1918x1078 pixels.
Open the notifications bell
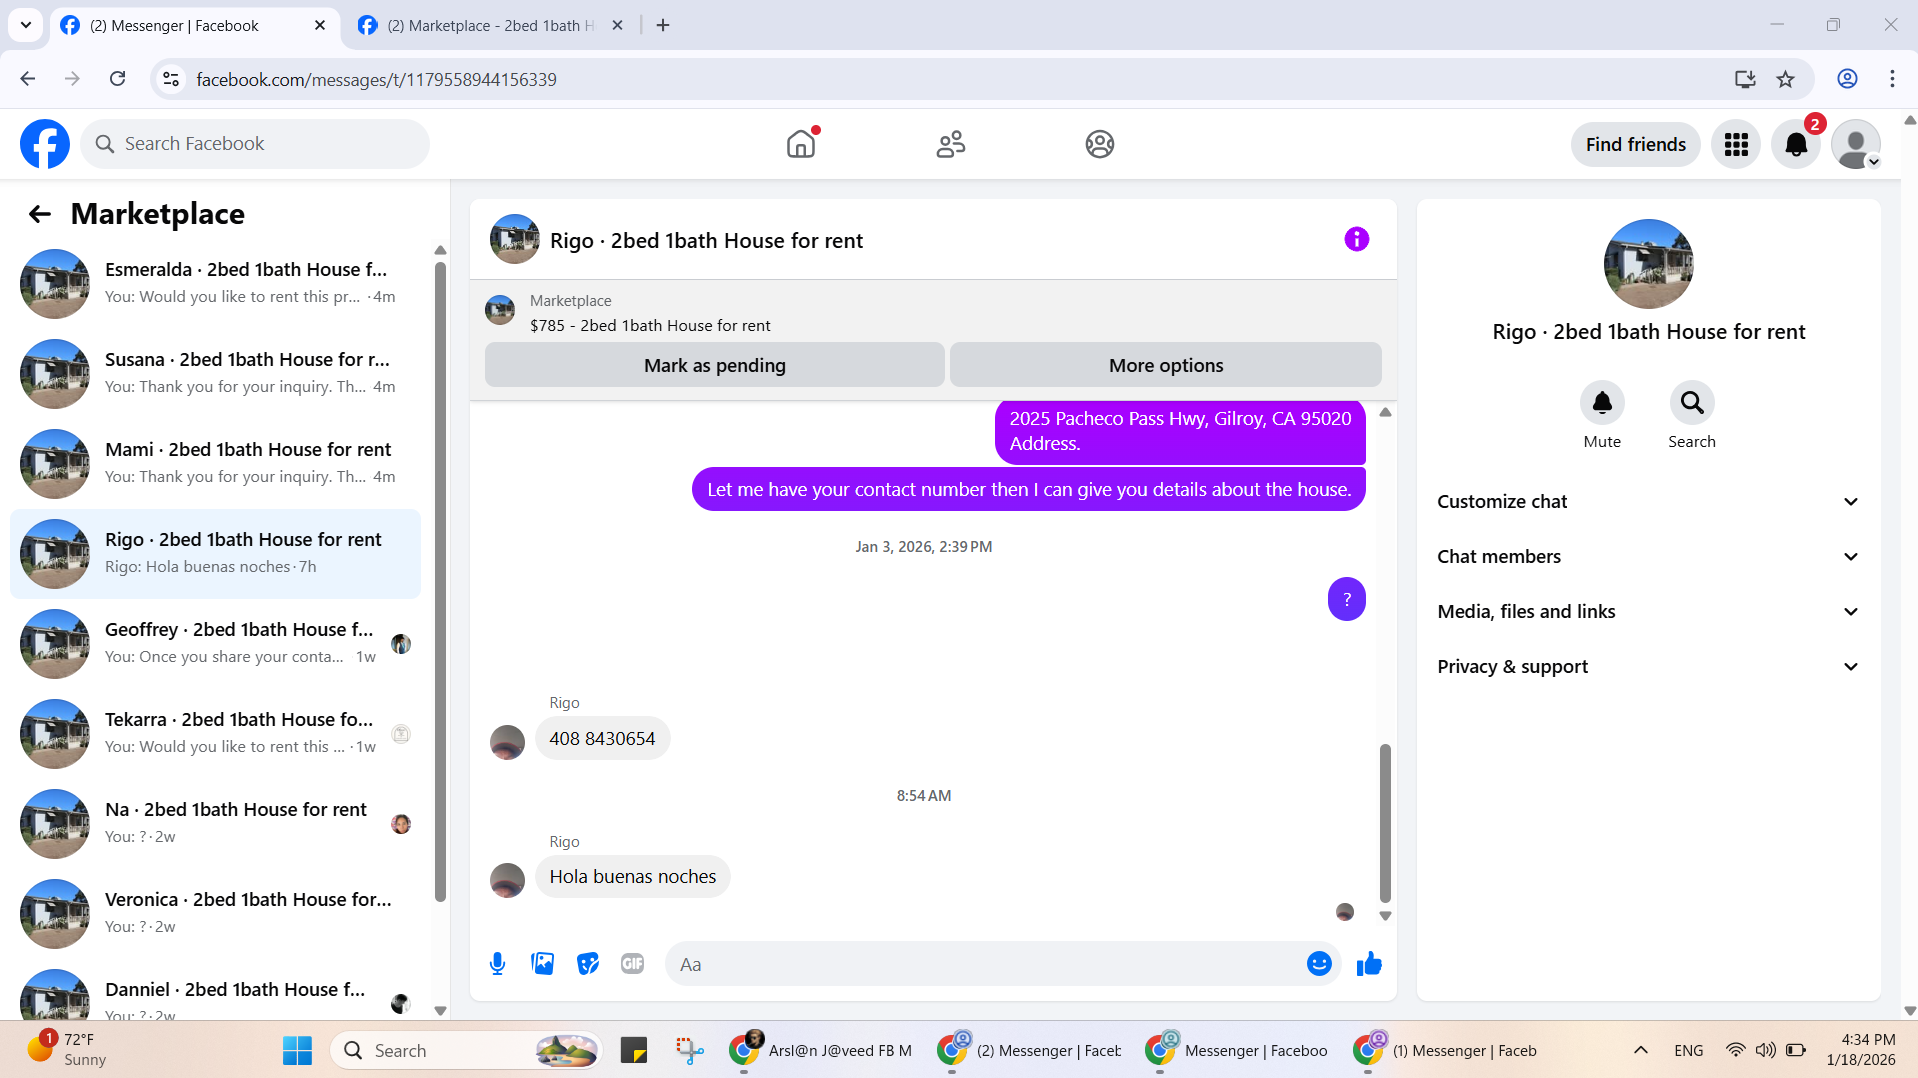coord(1796,144)
